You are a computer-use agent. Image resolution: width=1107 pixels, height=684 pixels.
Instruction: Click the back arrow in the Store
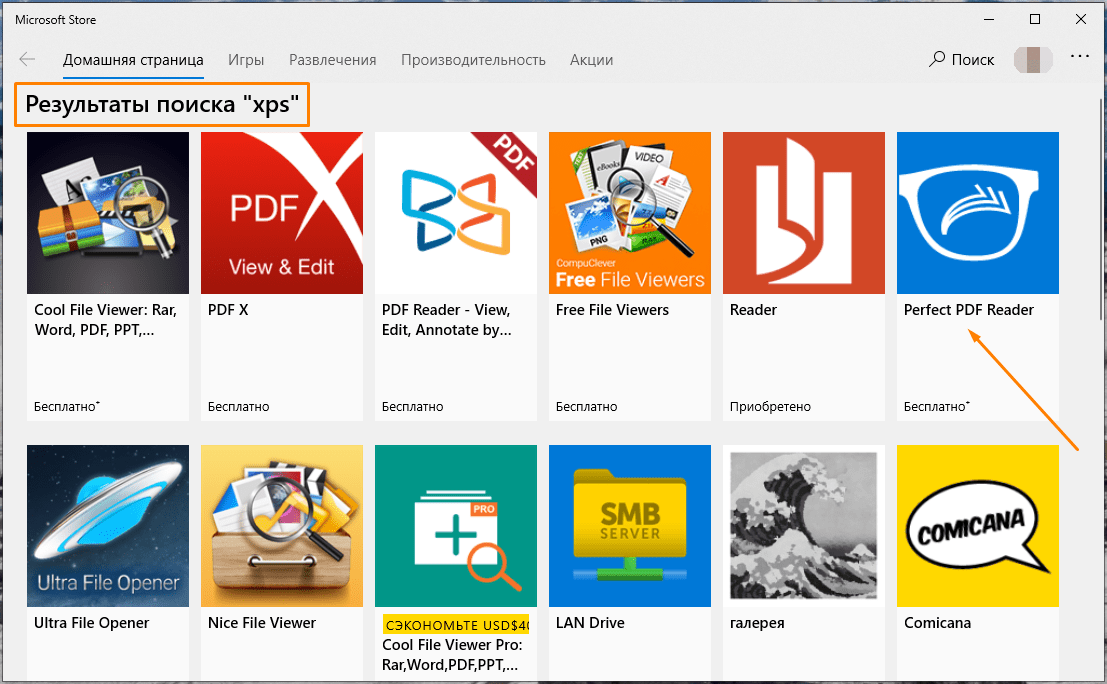[x=28, y=59]
